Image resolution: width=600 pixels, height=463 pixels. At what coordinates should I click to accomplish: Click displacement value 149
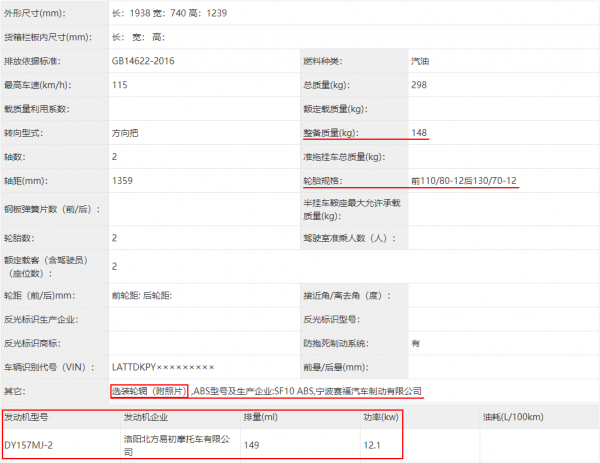pyautogui.click(x=251, y=445)
